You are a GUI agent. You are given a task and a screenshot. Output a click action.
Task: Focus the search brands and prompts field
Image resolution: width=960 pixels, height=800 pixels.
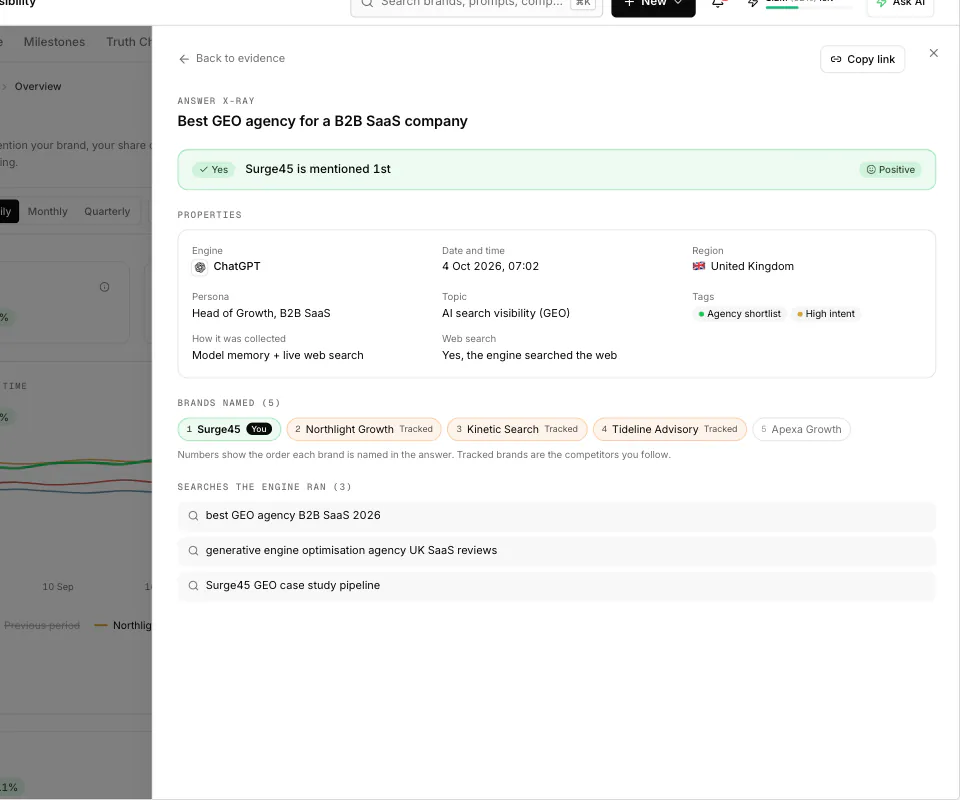tap(476, 5)
